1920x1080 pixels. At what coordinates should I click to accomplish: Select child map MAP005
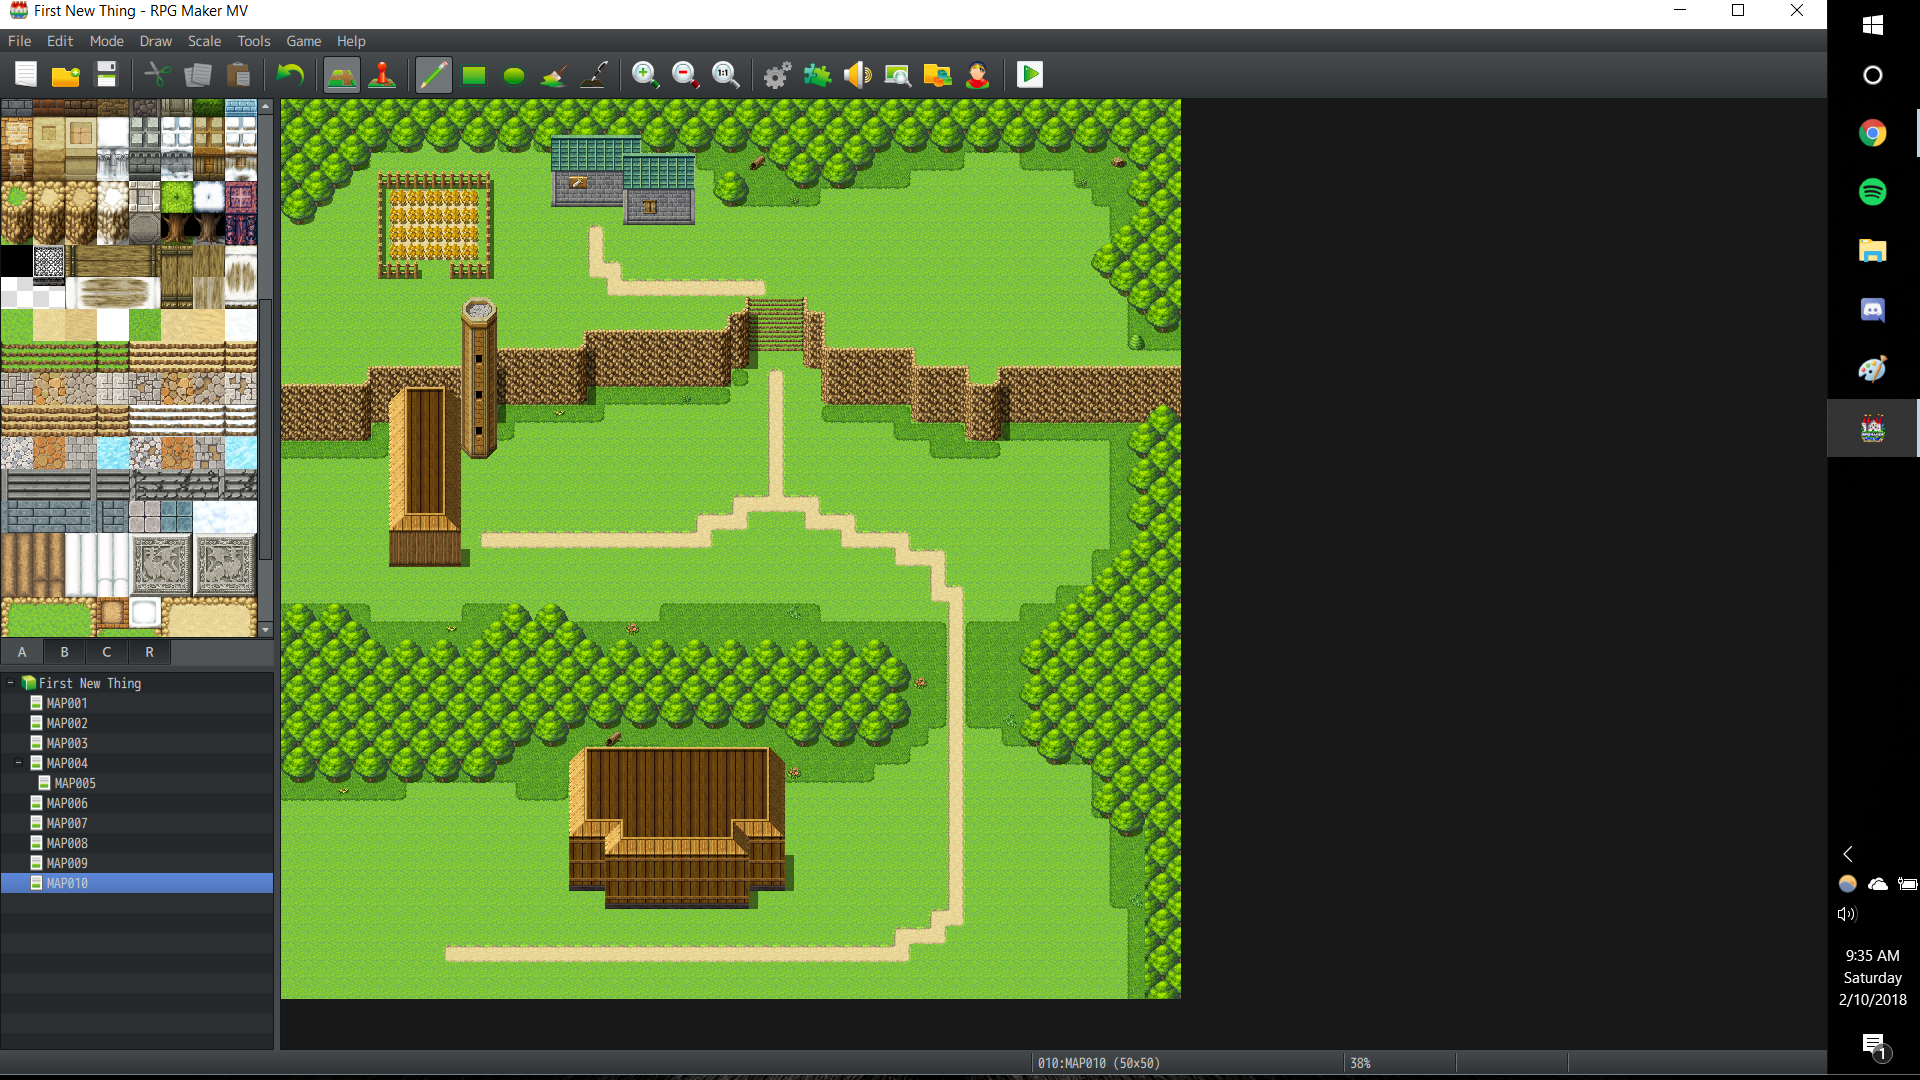(75, 783)
